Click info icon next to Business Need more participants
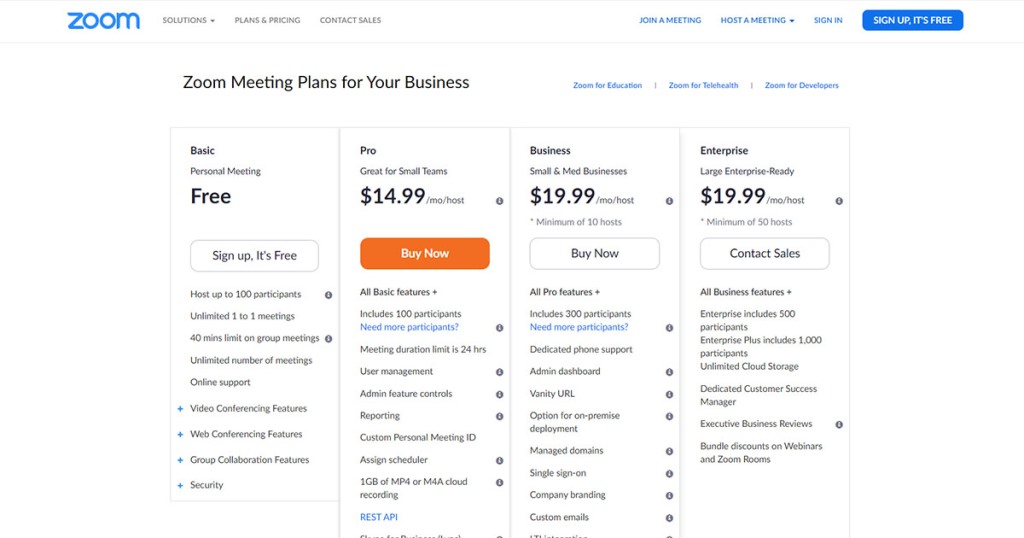The image size is (1024, 538). (x=669, y=328)
